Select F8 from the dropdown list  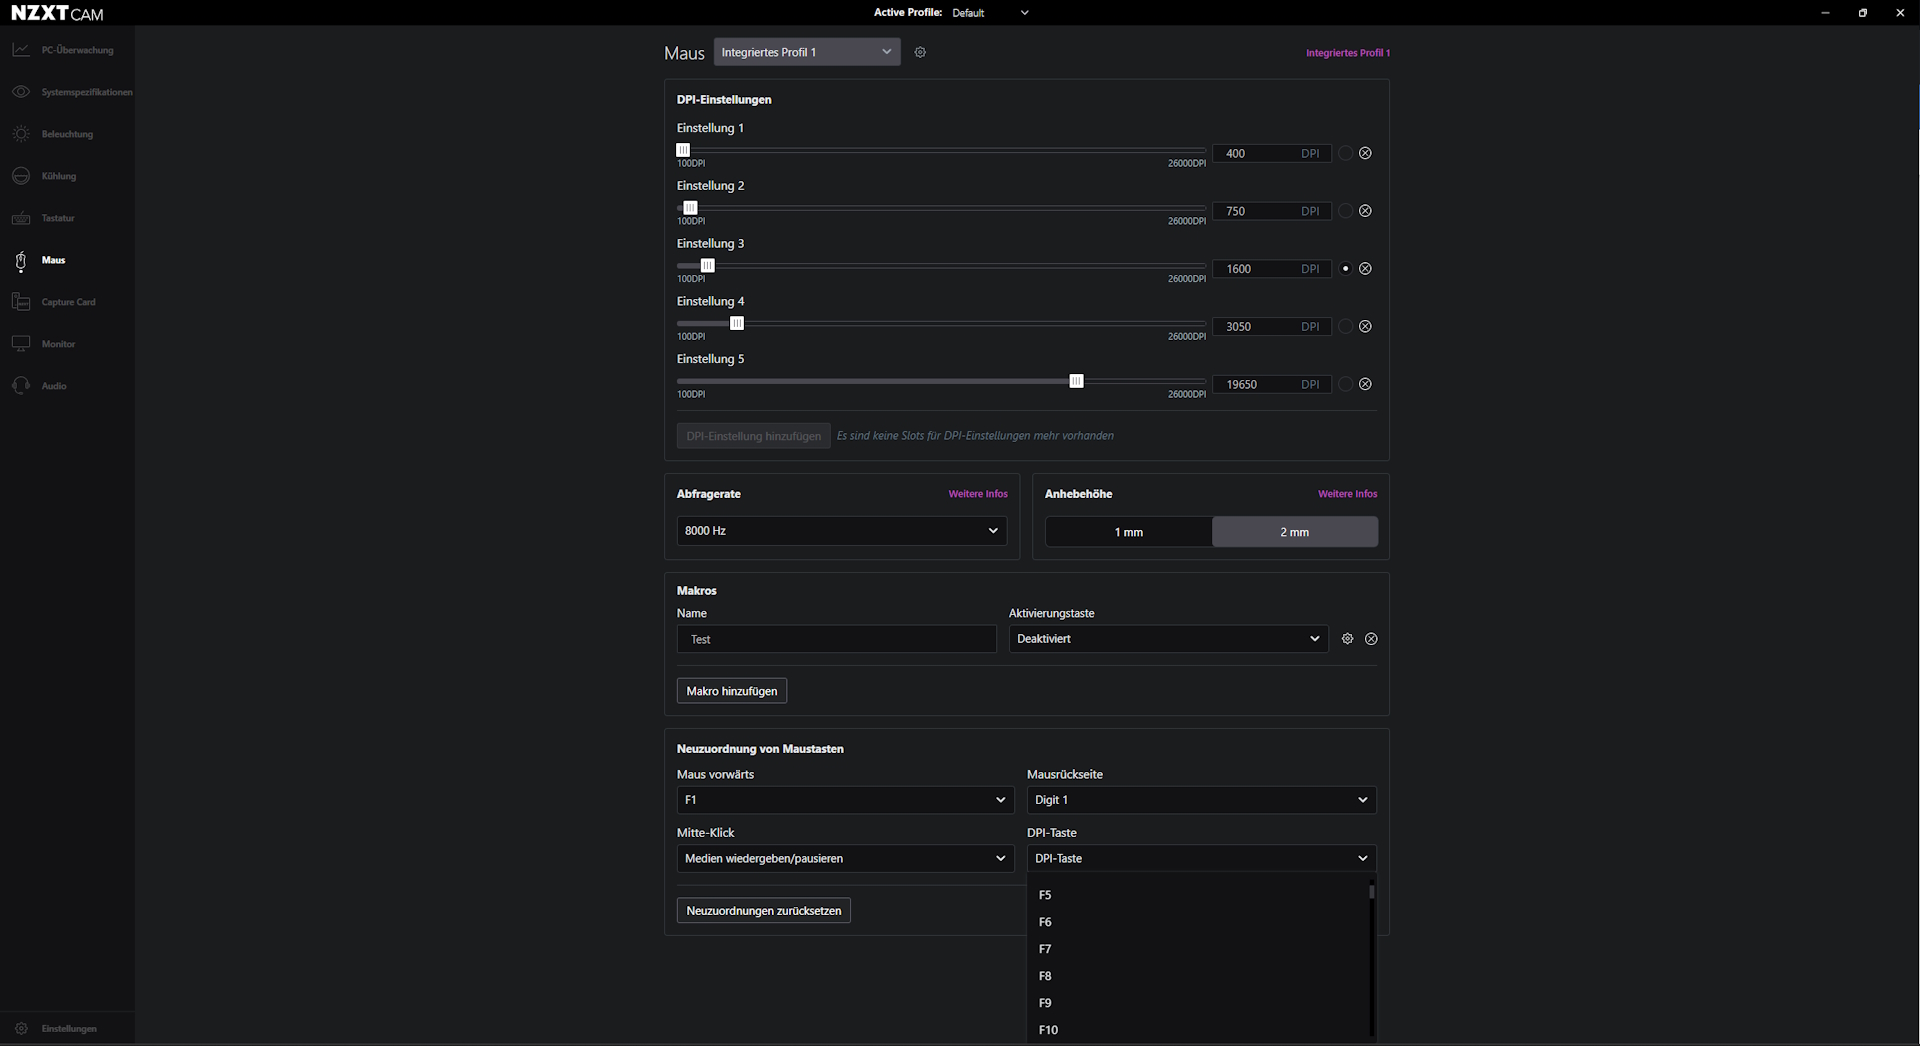1045,976
